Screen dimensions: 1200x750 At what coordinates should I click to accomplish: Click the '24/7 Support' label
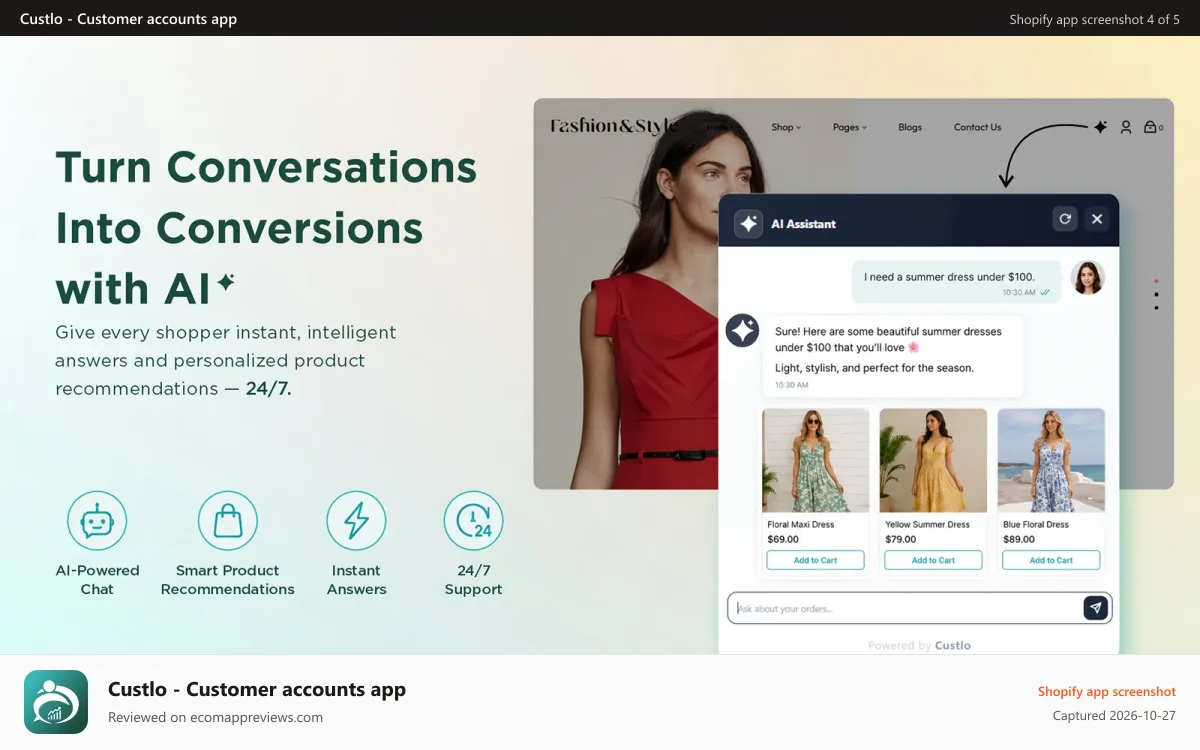(x=473, y=580)
